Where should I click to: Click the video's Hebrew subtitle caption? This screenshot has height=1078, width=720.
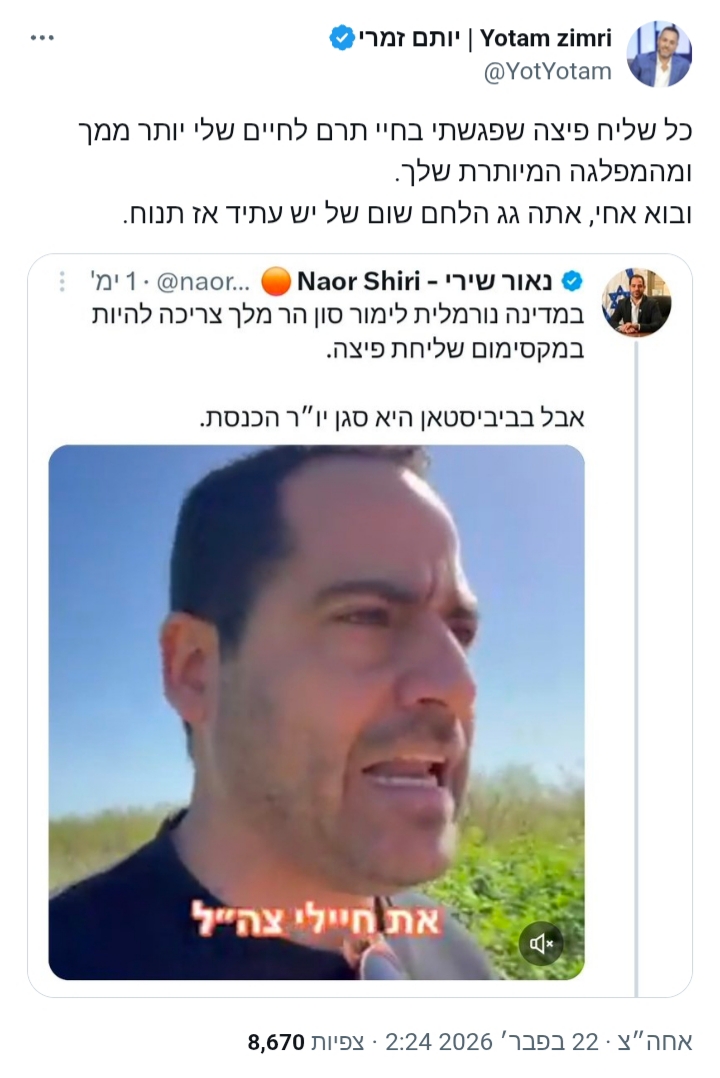point(316,921)
